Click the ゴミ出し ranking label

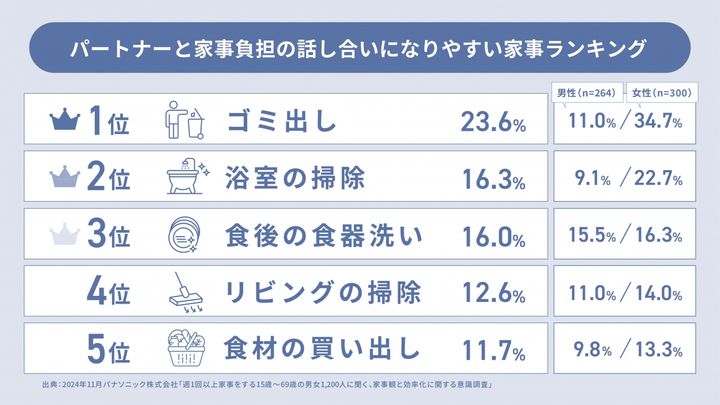pos(280,123)
